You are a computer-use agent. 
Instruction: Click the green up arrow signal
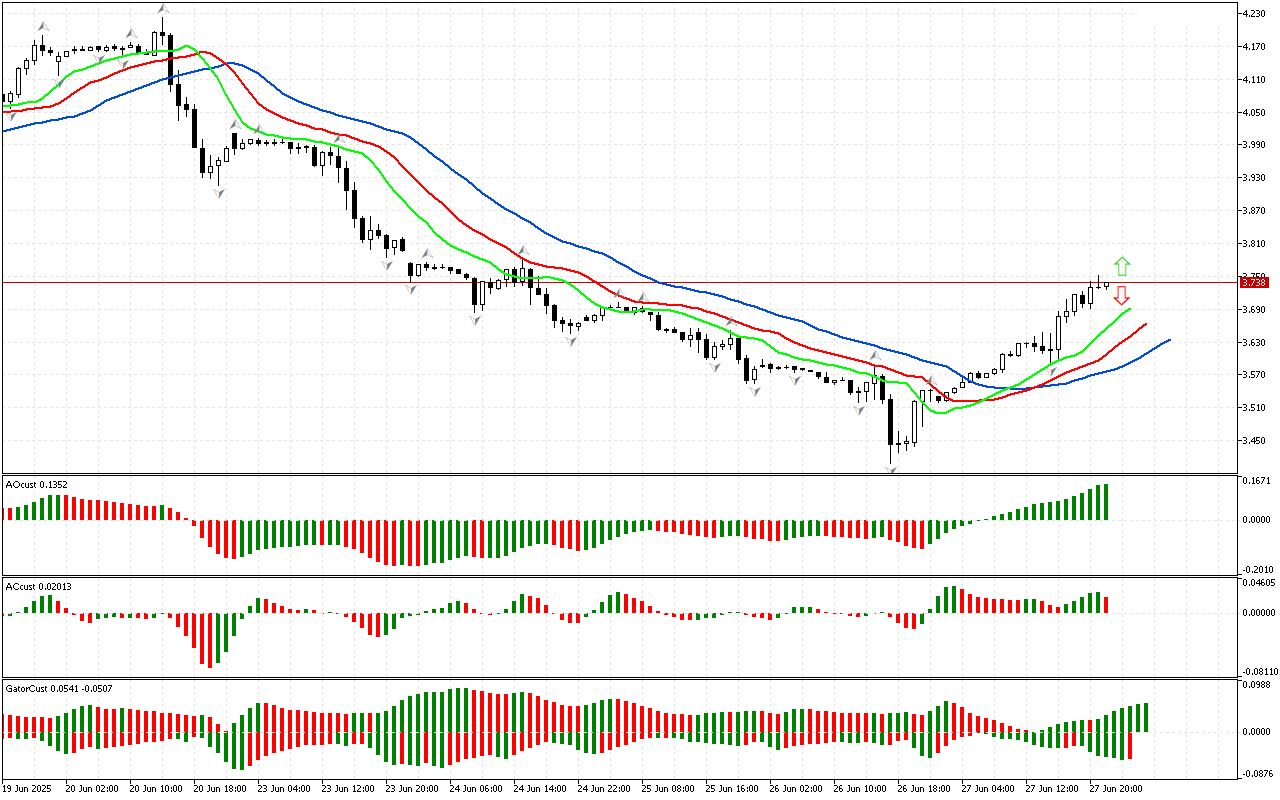[1122, 266]
